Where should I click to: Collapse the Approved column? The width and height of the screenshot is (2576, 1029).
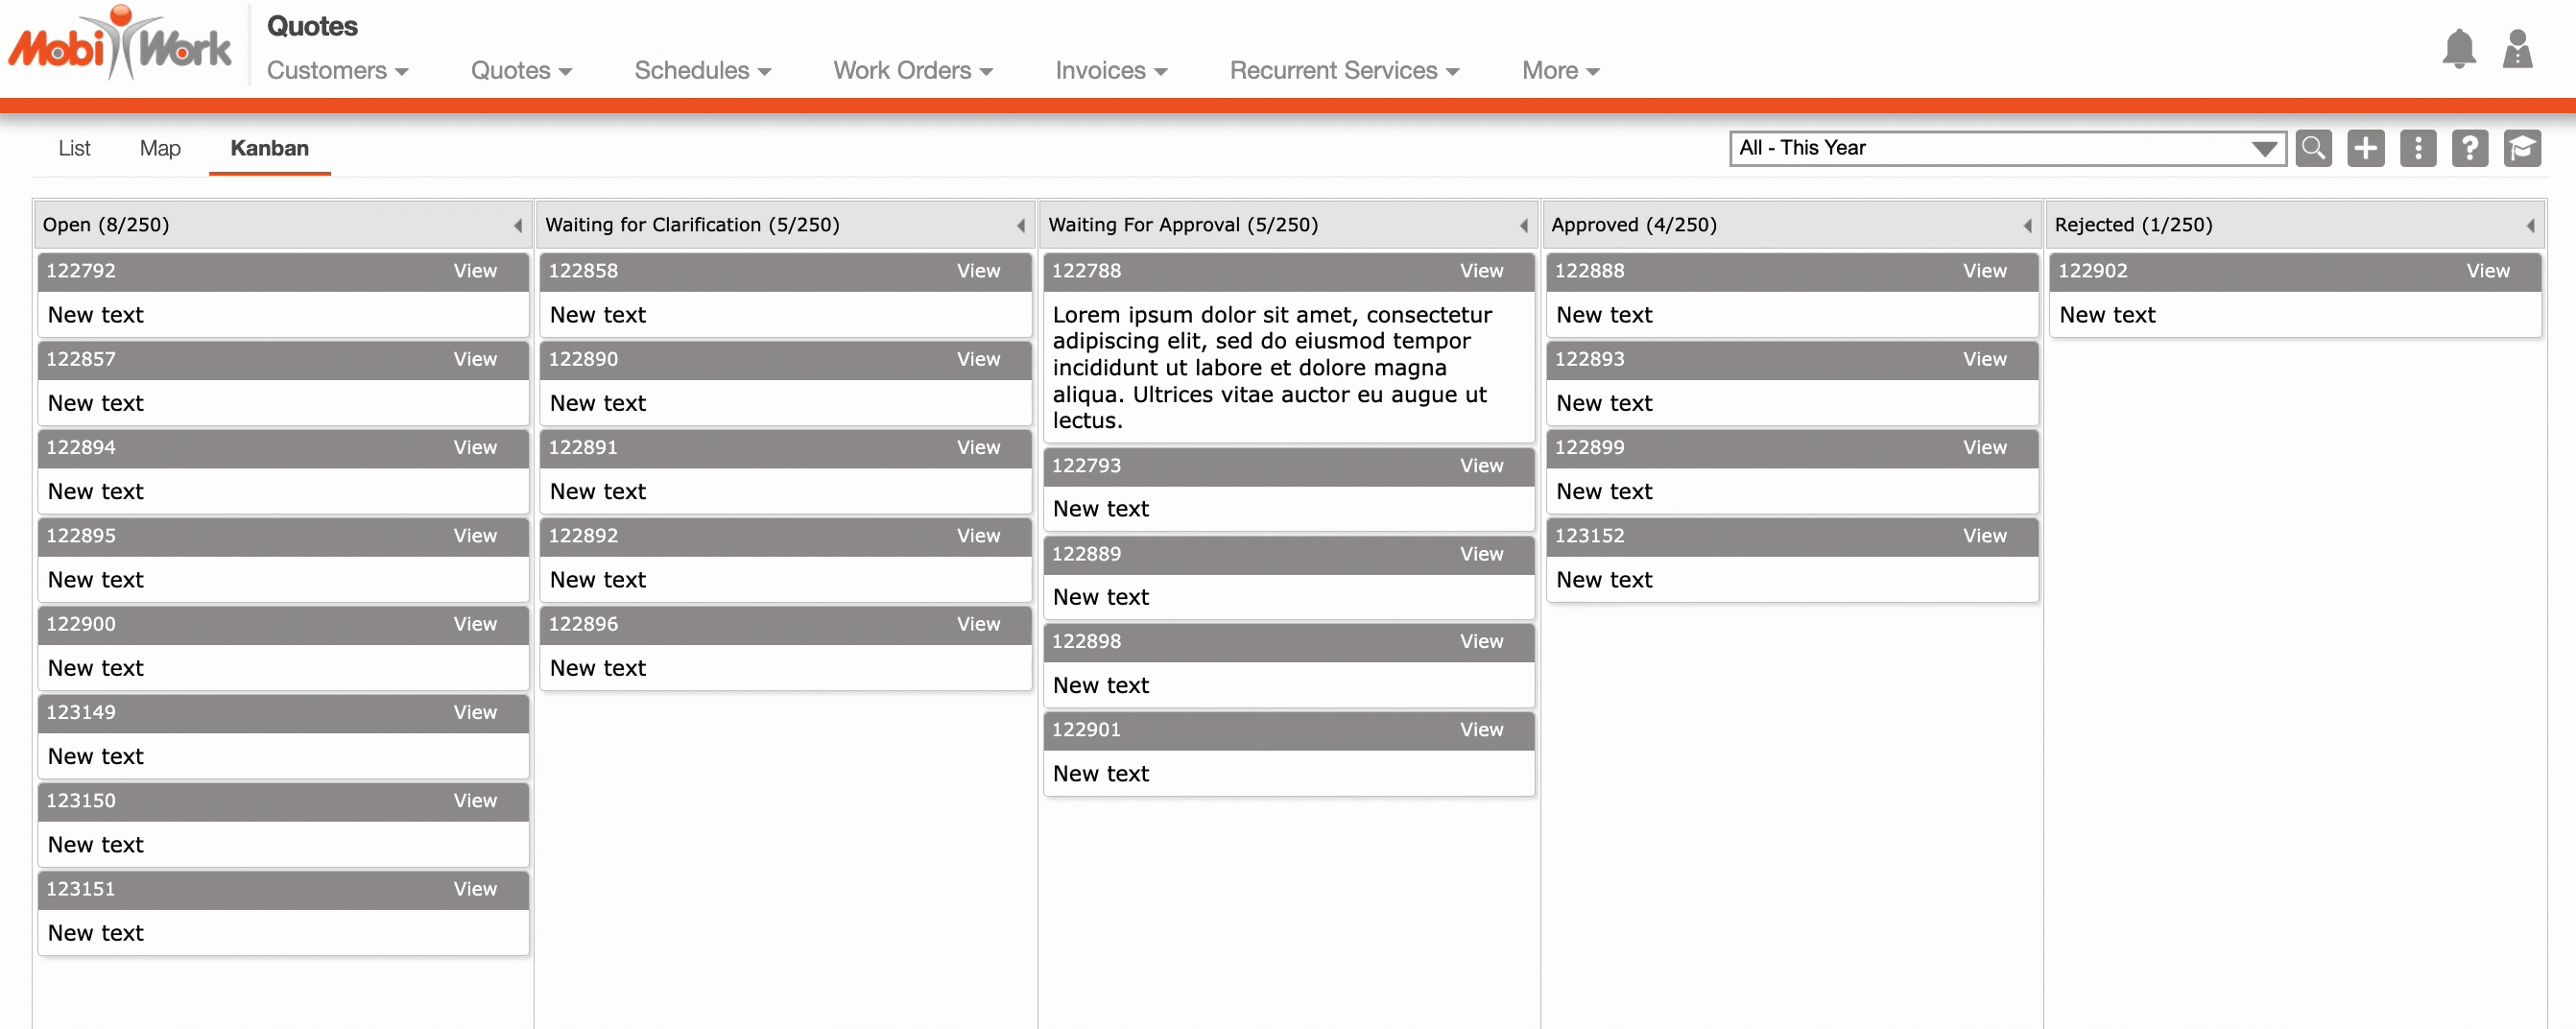[2027, 225]
